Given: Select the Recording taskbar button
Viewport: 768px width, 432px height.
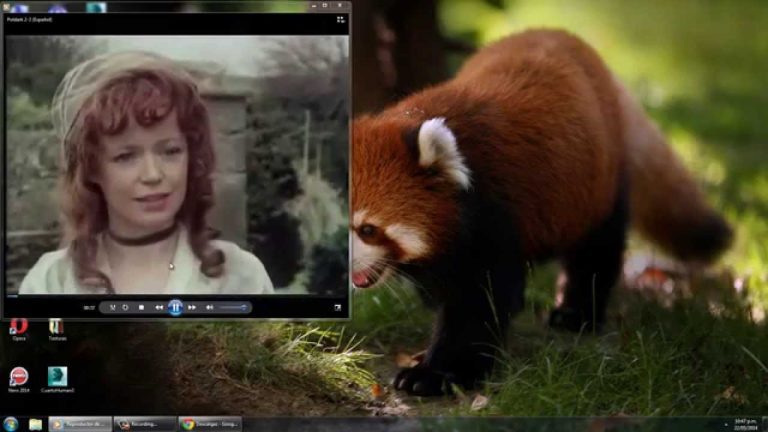Looking at the screenshot, I should 145,424.
